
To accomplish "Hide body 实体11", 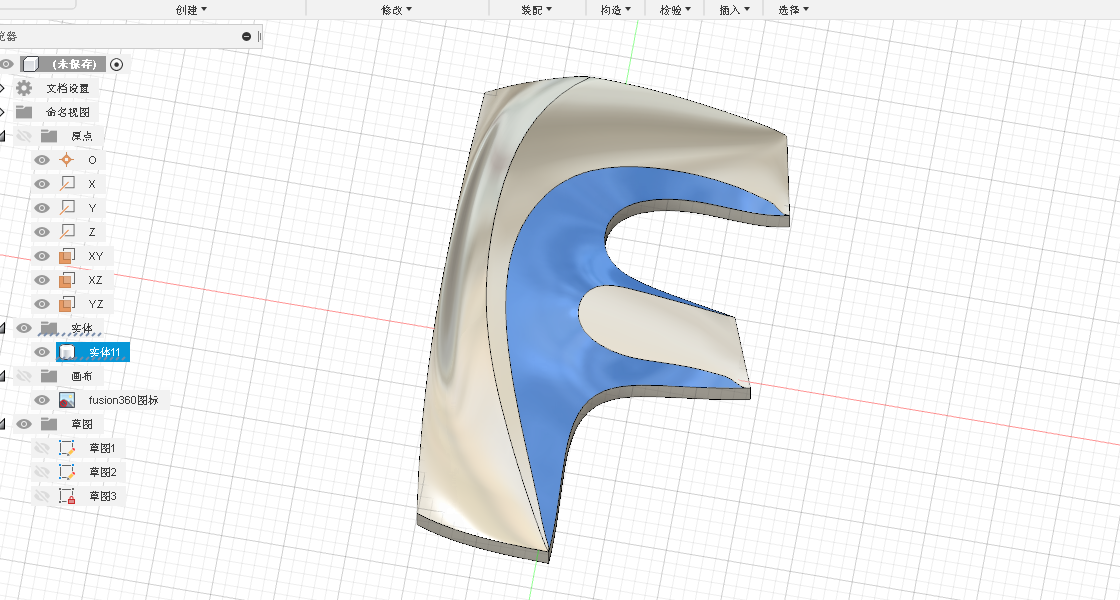I will tap(42, 352).
